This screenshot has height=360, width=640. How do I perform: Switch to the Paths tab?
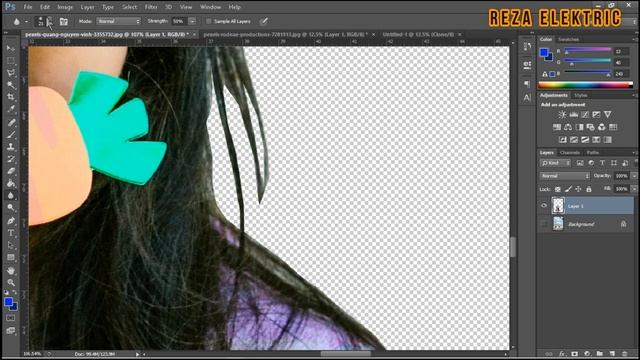(x=593, y=153)
